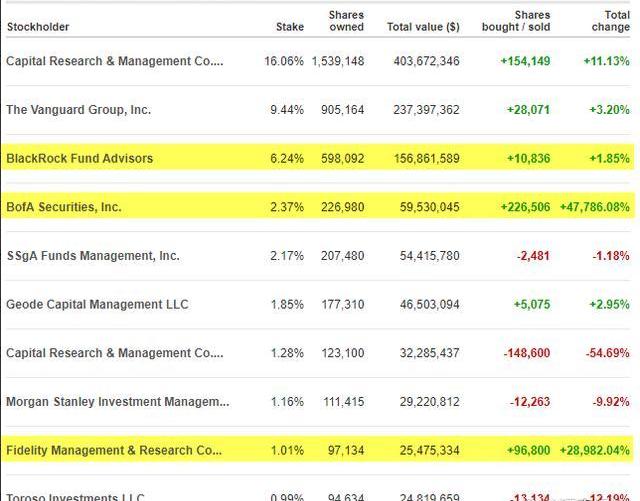This screenshot has width=640, height=501.
Task: Select total change +3.20%
Action: tap(609, 110)
